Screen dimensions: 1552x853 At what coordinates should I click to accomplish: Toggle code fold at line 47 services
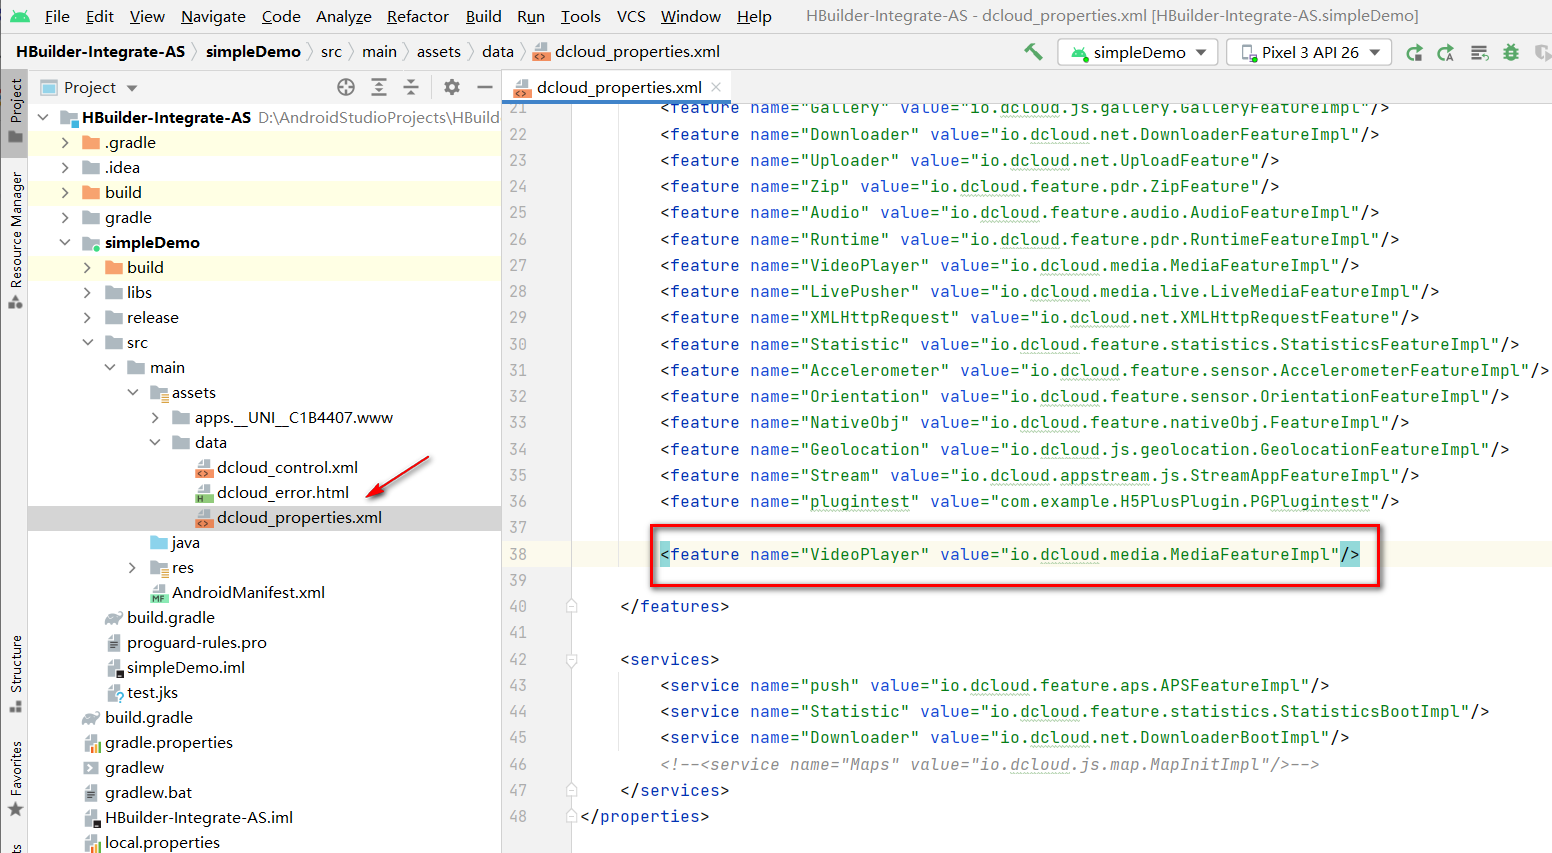pyautogui.click(x=571, y=790)
